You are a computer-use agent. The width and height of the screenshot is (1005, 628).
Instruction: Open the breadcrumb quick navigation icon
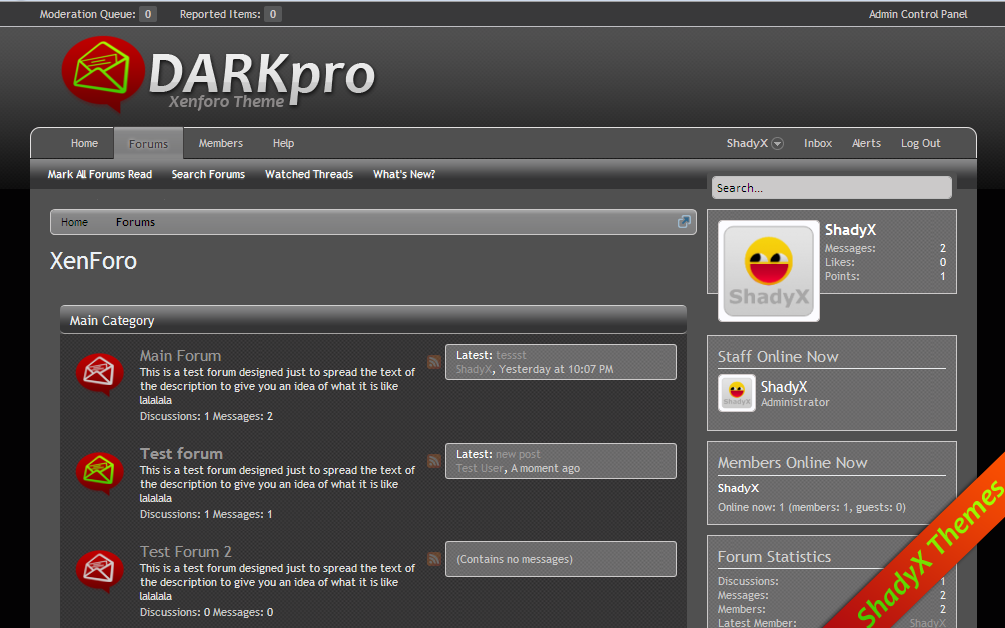point(684,222)
